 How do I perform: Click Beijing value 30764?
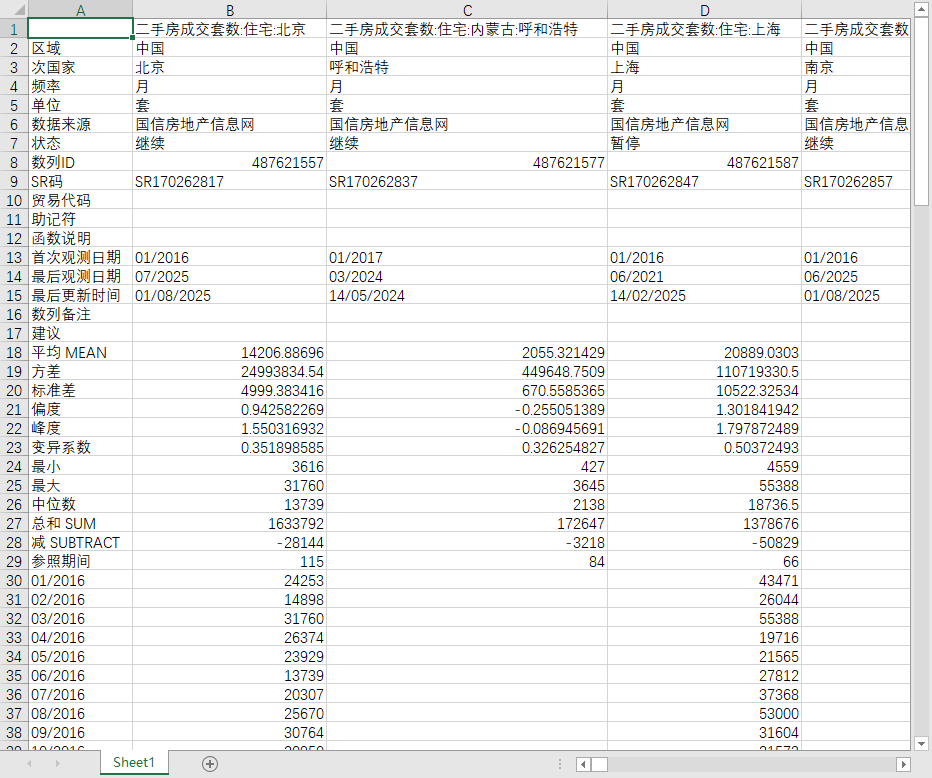coord(229,733)
